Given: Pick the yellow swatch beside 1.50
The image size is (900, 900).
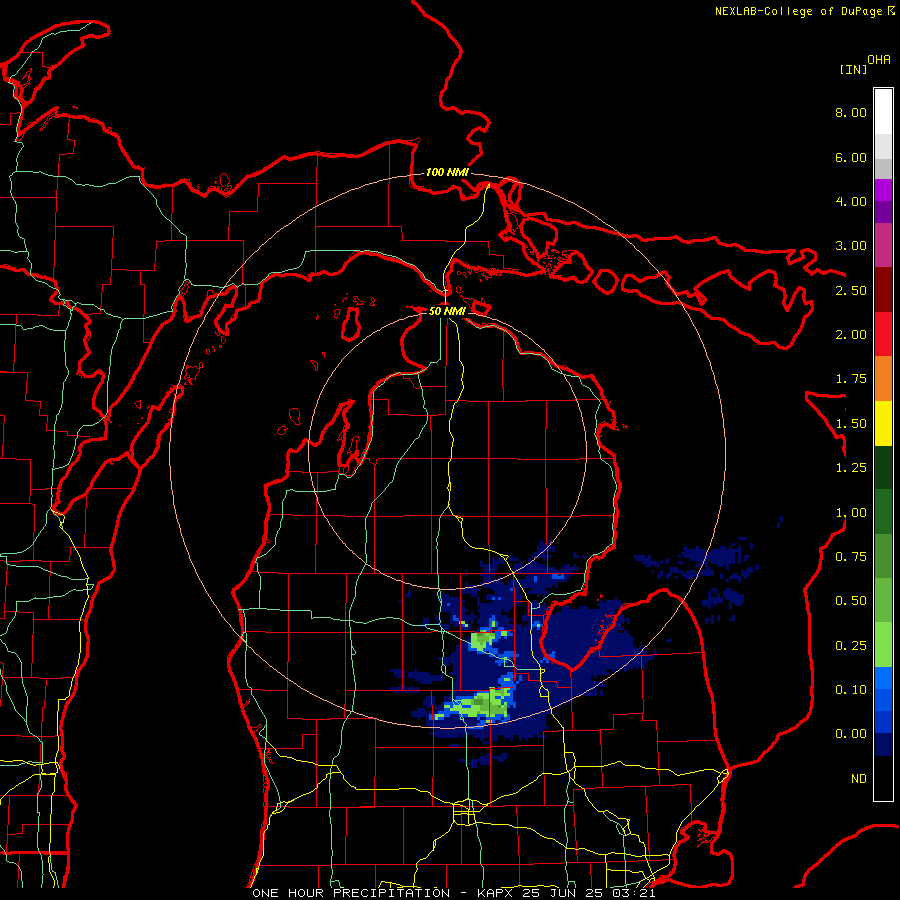Looking at the screenshot, I should click(x=883, y=424).
